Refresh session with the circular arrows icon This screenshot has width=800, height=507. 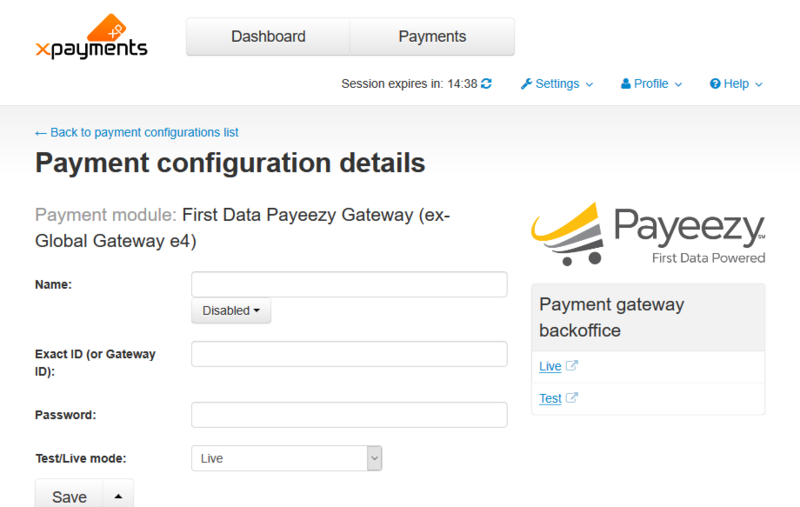click(x=486, y=84)
